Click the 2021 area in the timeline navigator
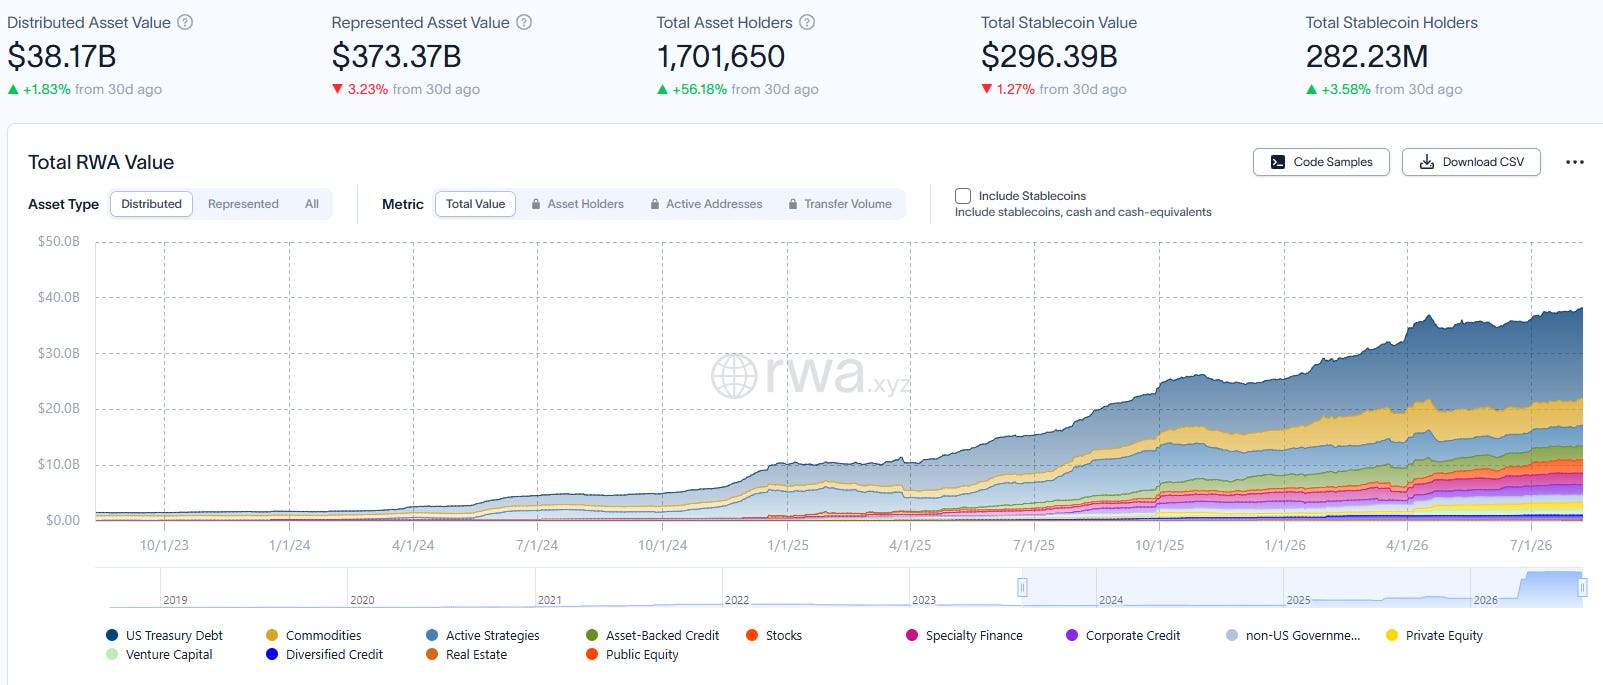 point(629,589)
